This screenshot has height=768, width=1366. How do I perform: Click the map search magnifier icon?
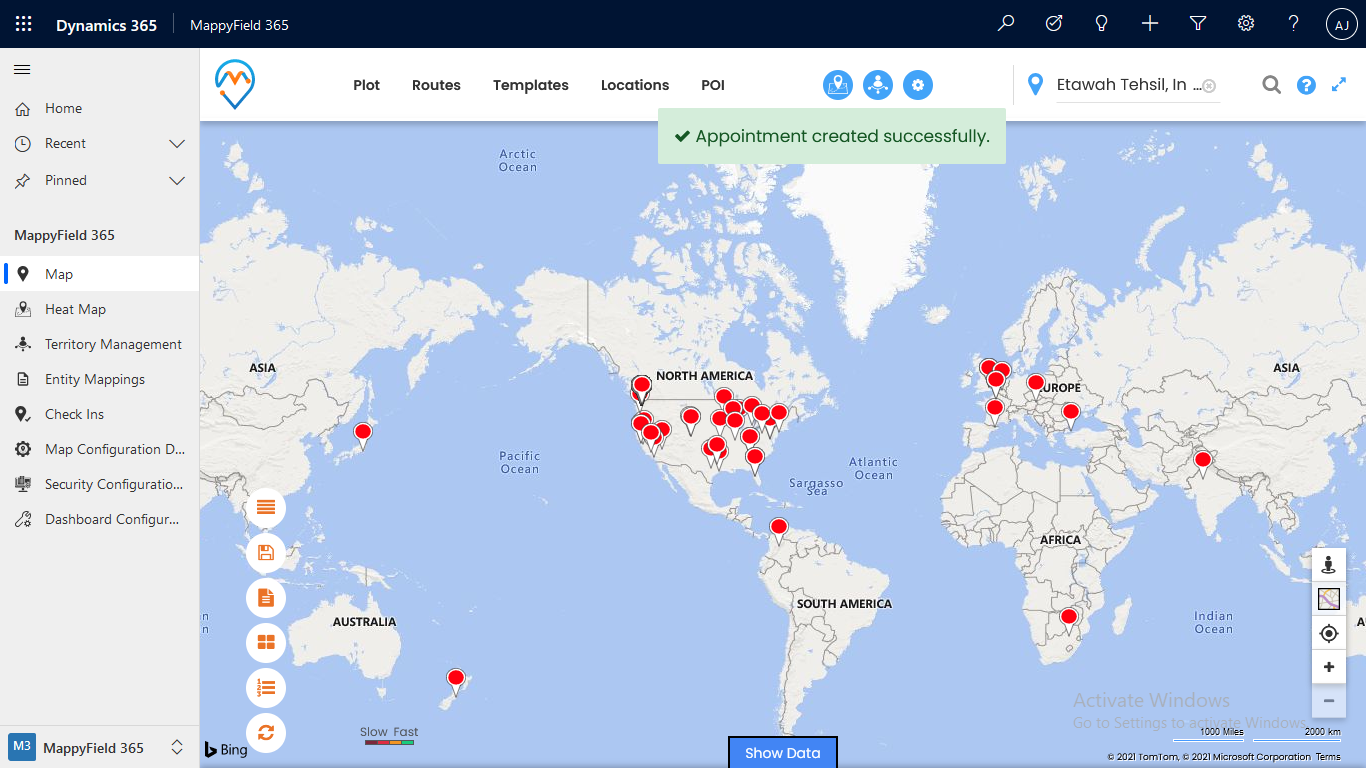(1271, 85)
